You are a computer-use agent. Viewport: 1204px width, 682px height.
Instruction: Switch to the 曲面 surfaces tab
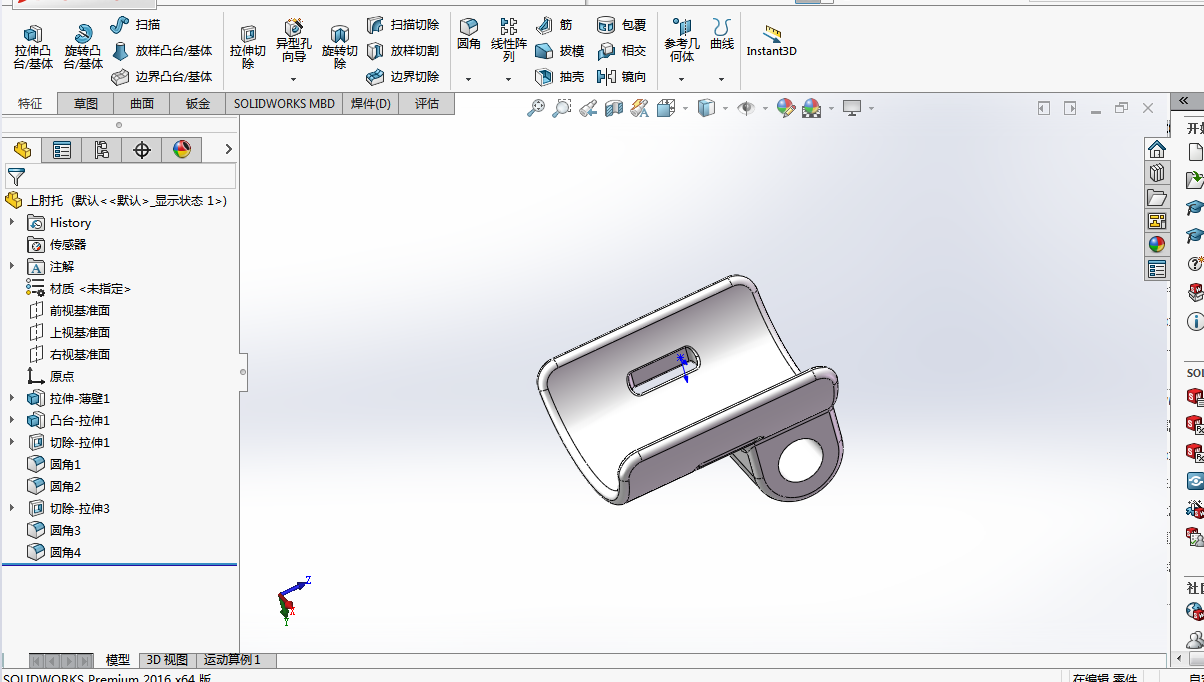(x=142, y=103)
